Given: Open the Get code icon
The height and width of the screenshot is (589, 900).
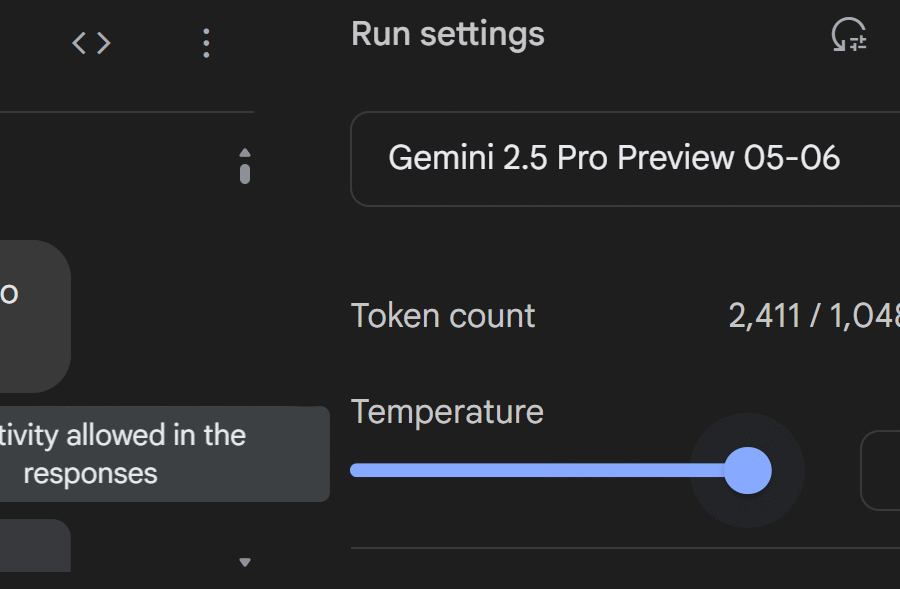Looking at the screenshot, I should point(91,43).
